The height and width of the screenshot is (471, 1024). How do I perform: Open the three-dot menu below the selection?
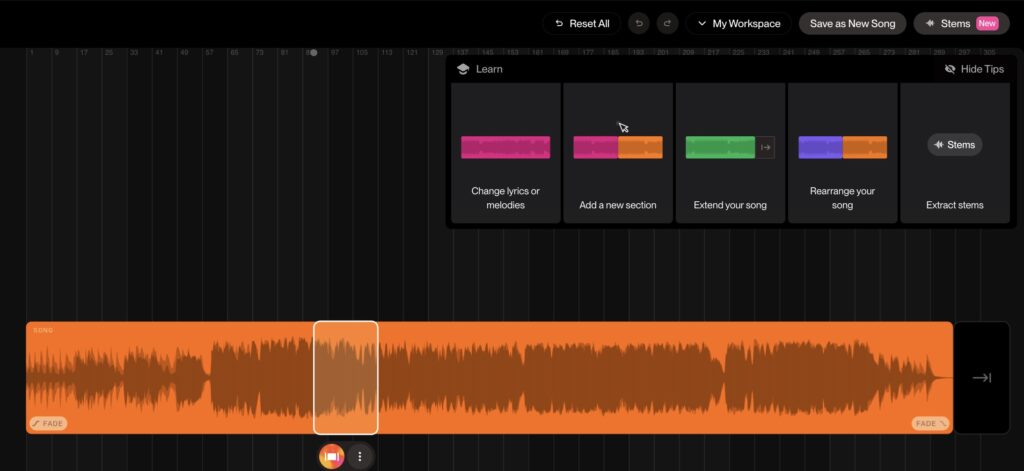[360, 456]
